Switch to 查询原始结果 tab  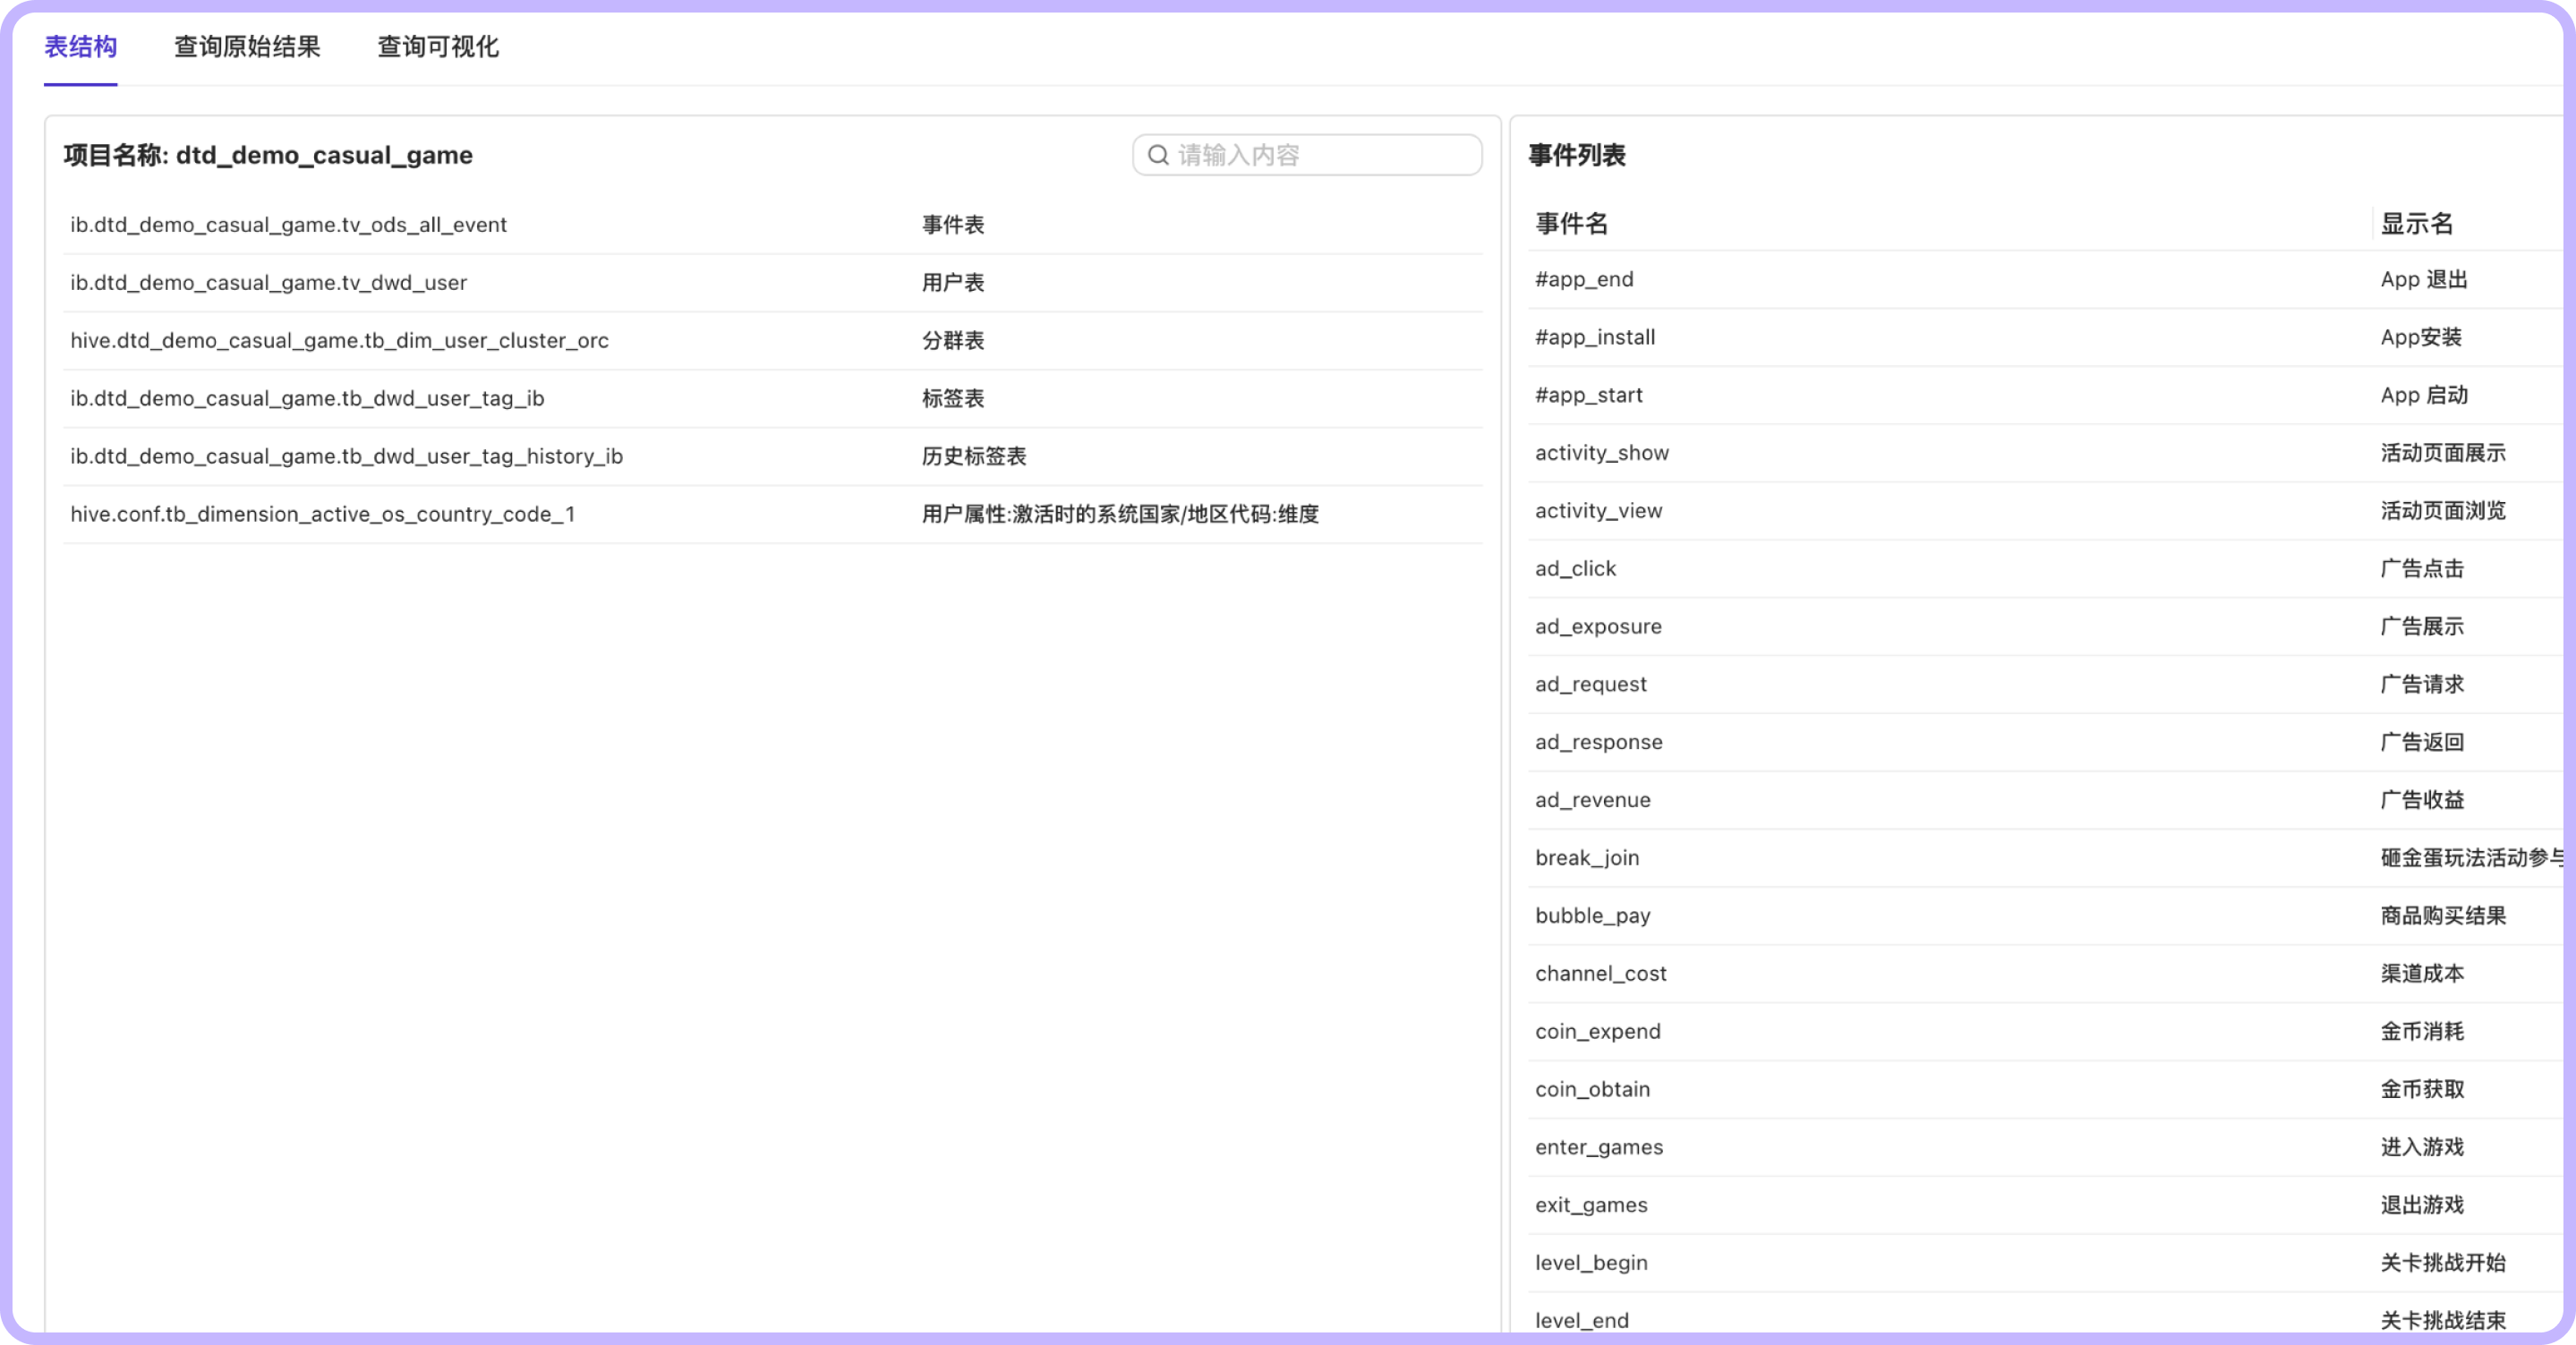point(247,47)
